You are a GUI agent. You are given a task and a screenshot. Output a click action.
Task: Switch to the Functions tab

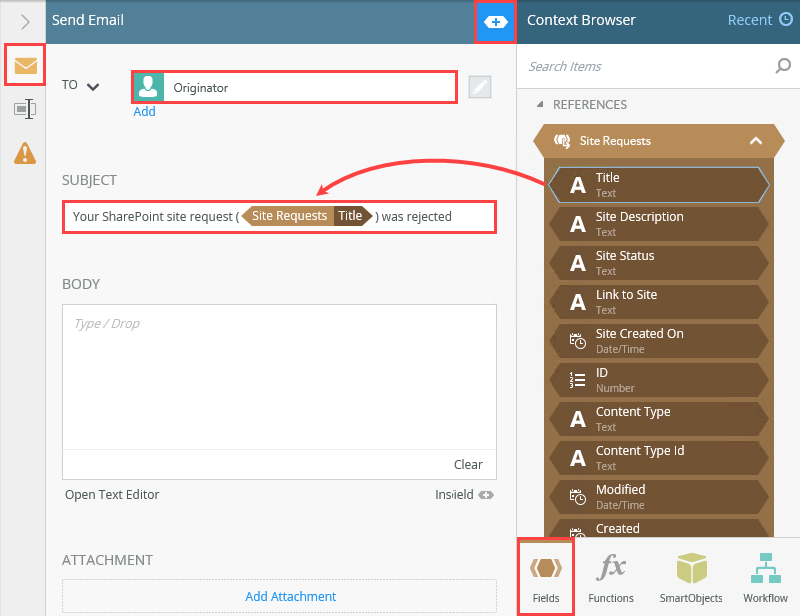tap(611, 576)
